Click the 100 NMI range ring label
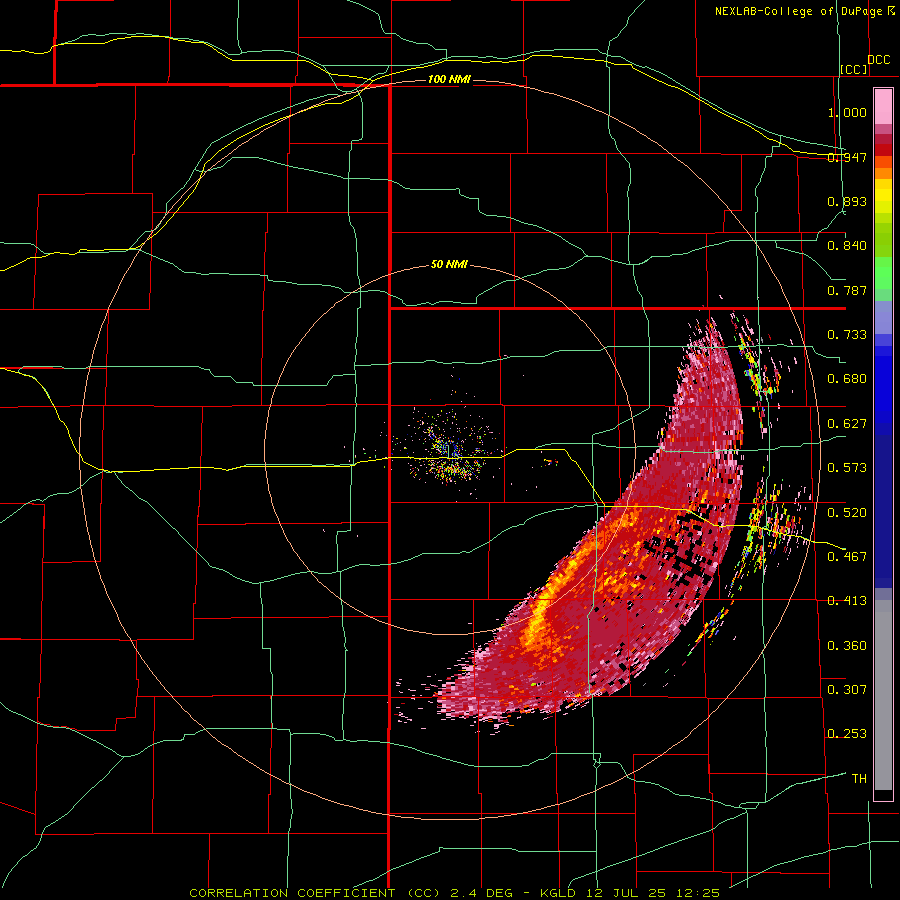This screenshot has width=900, height=900. 449,79
